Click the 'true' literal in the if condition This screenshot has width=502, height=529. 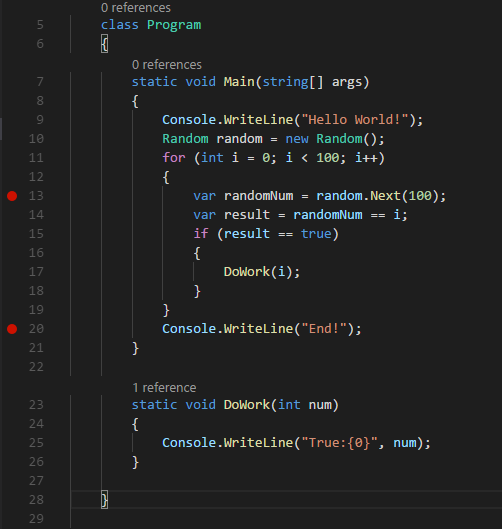click(x=316, y=234)
